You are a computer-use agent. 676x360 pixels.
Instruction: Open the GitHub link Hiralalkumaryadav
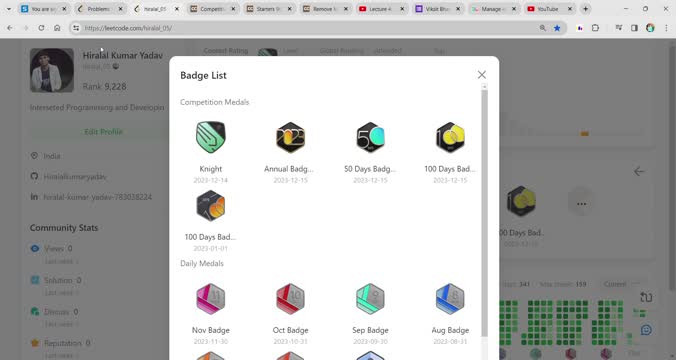75,176
